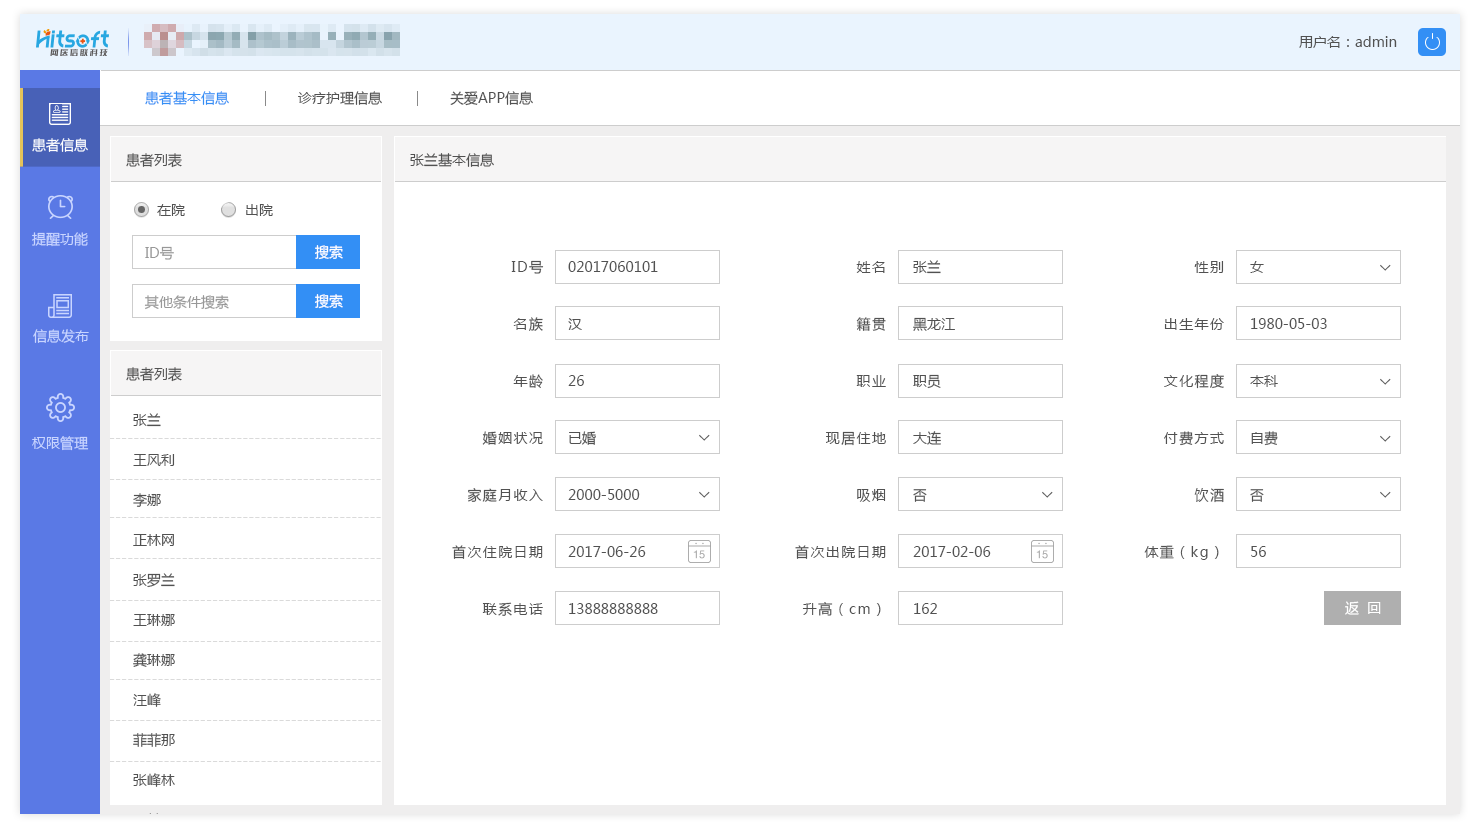
Task: Switch to 患者基本信息 tab
Action: tap(187, 98)
